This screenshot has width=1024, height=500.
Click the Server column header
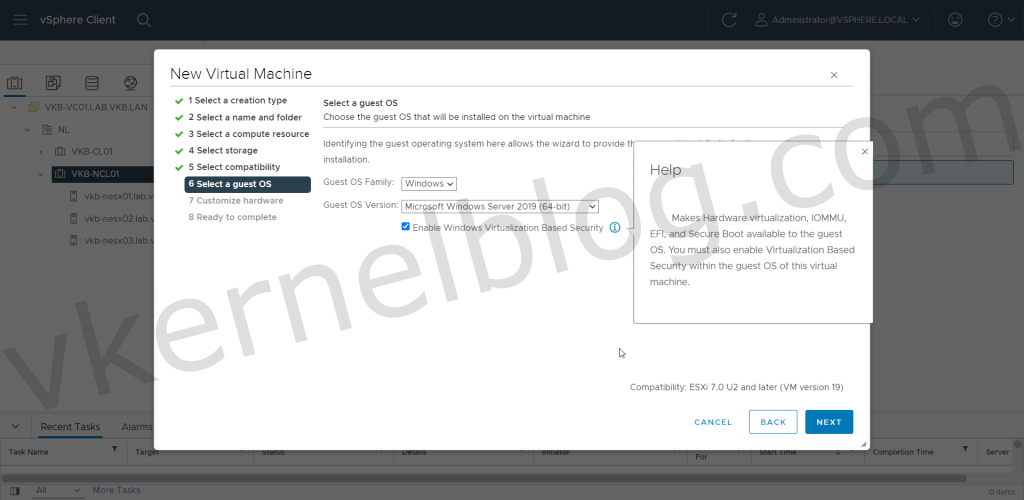(997, 452)
